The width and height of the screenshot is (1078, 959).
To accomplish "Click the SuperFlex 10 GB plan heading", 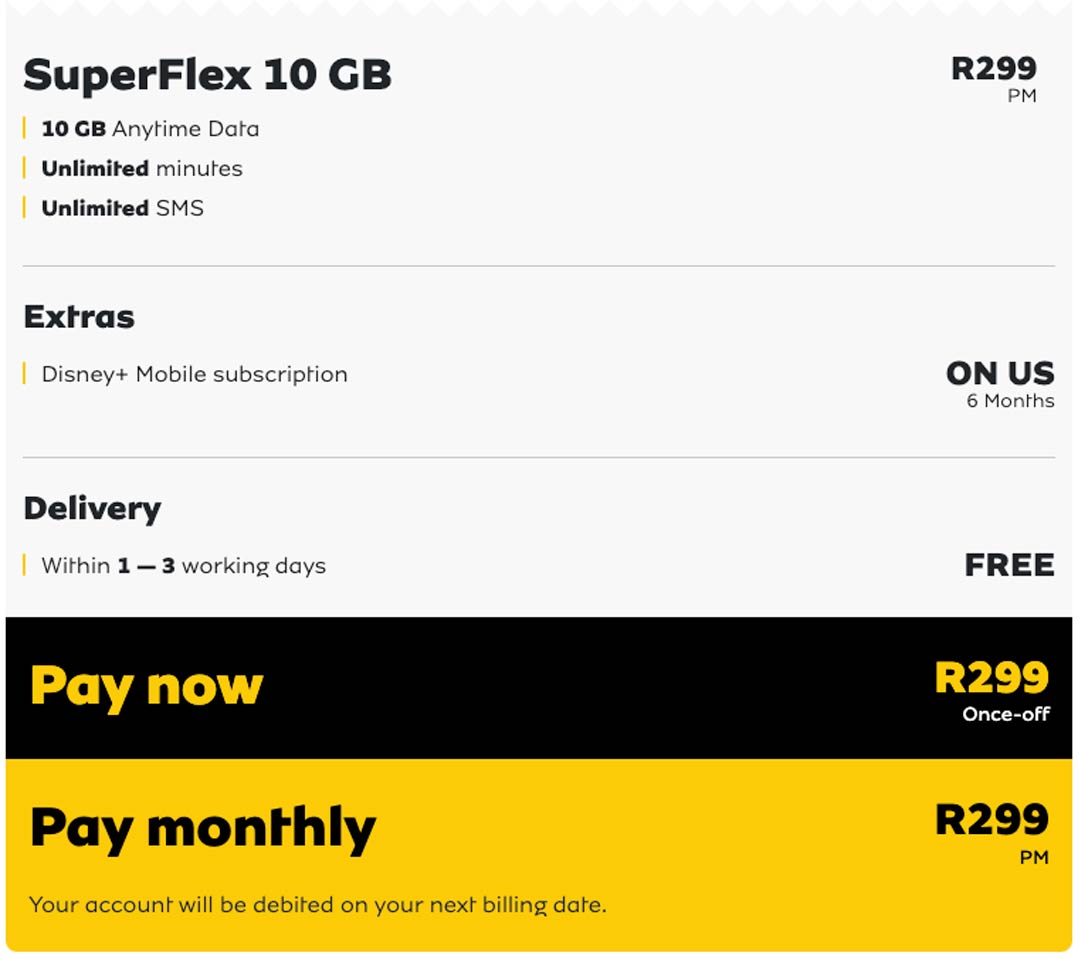I will [207, 75].
